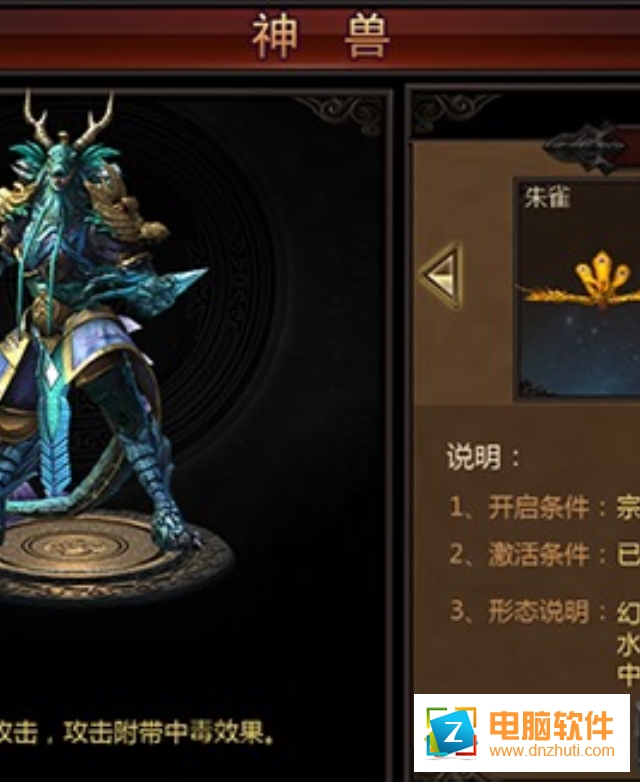Open the www.dnzhuti.com link
This screenshot has width=640, height=782.
coord(552,751)
